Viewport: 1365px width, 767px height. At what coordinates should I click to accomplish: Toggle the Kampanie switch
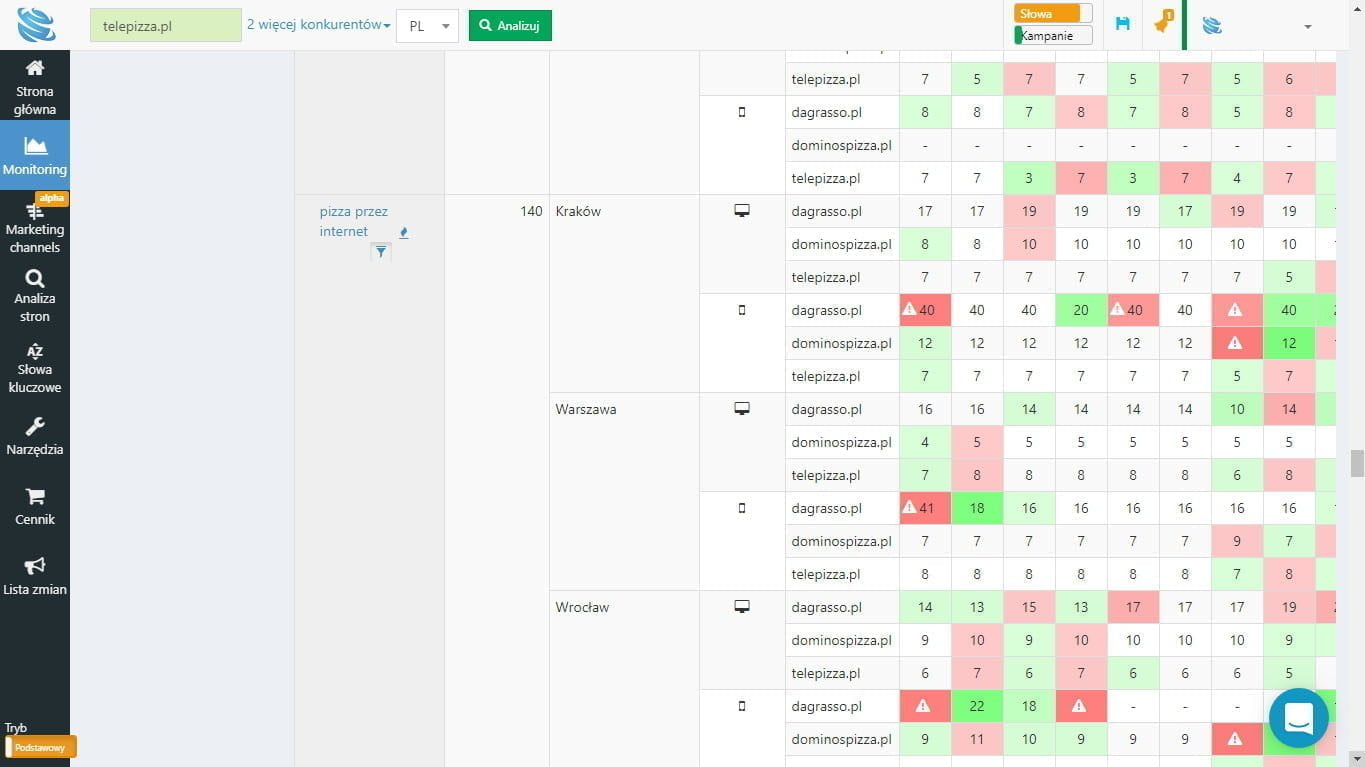(x=1052, y=36)
